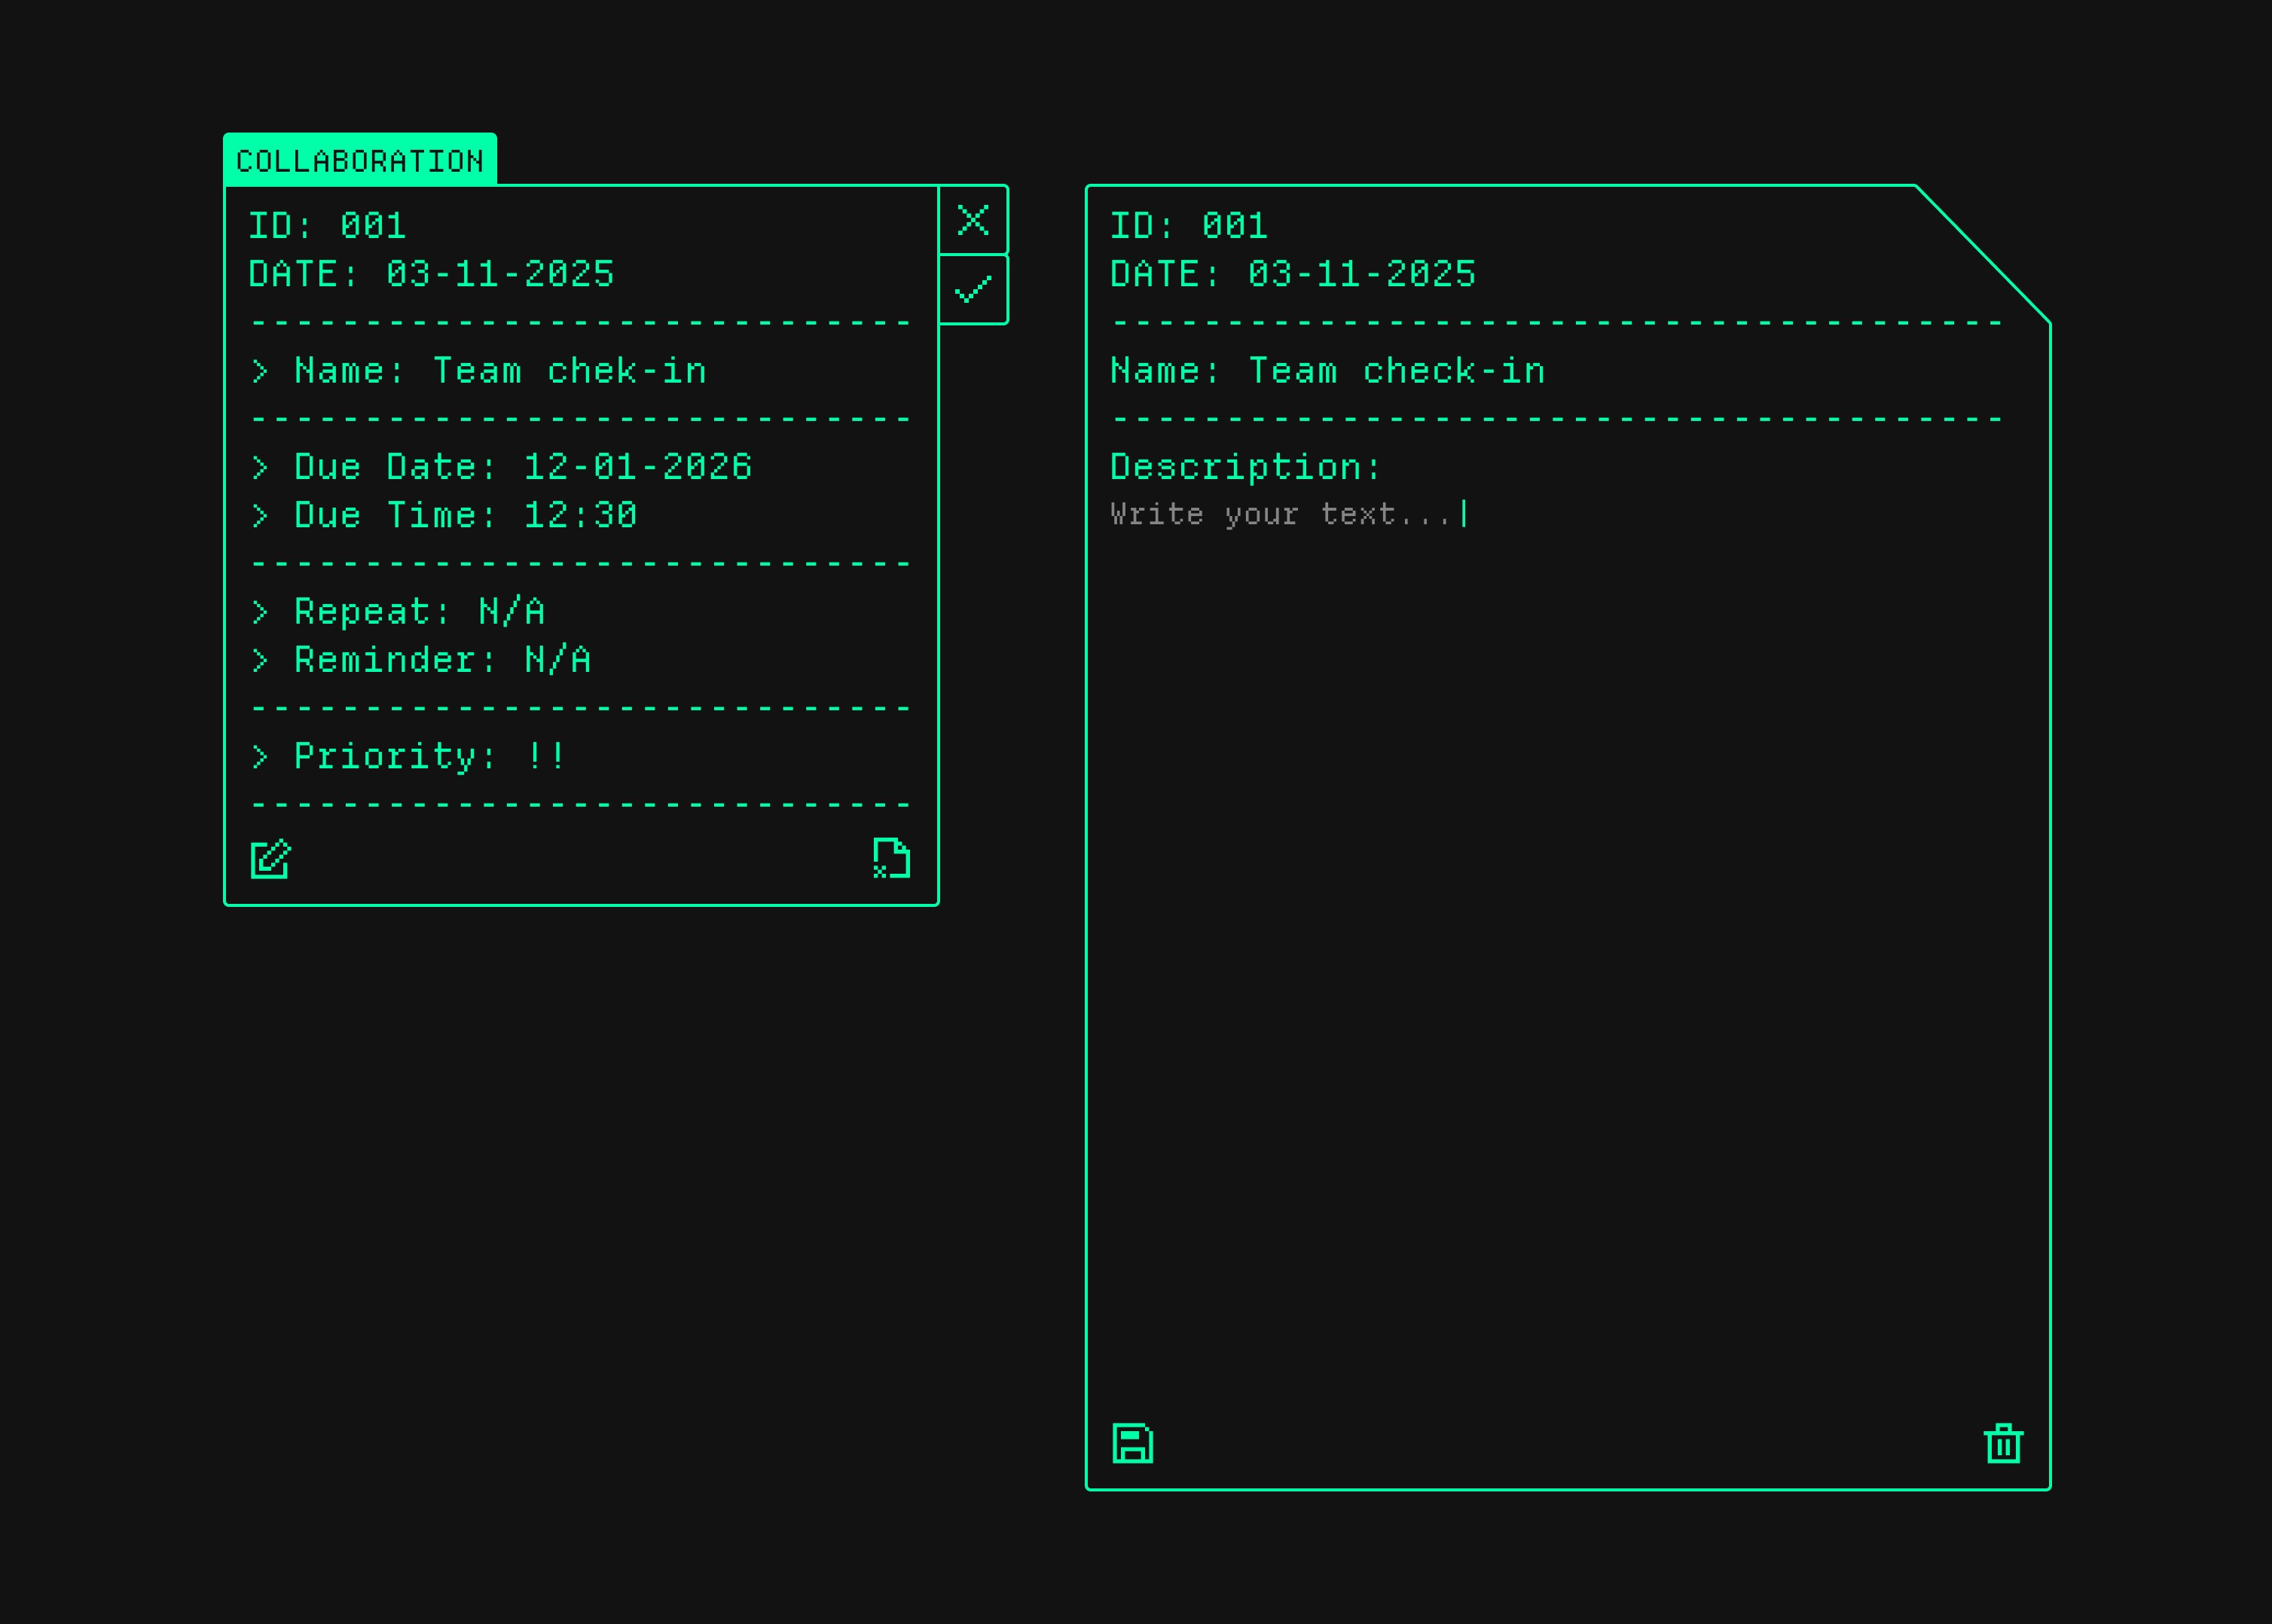Click the checkmark confirm icon button
Screen dimensions: 2272x1624
coord(972,290)
